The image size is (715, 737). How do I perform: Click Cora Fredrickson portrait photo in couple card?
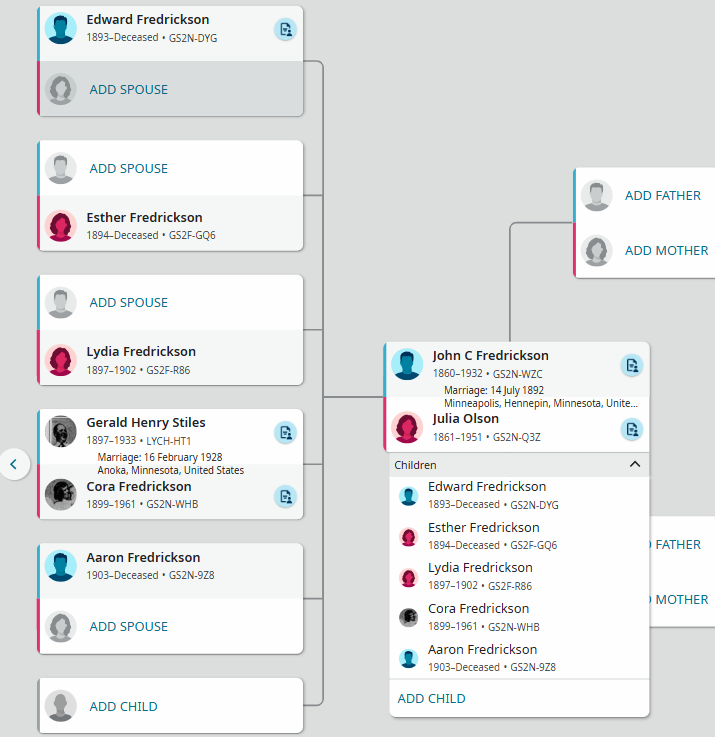[61, 494]
